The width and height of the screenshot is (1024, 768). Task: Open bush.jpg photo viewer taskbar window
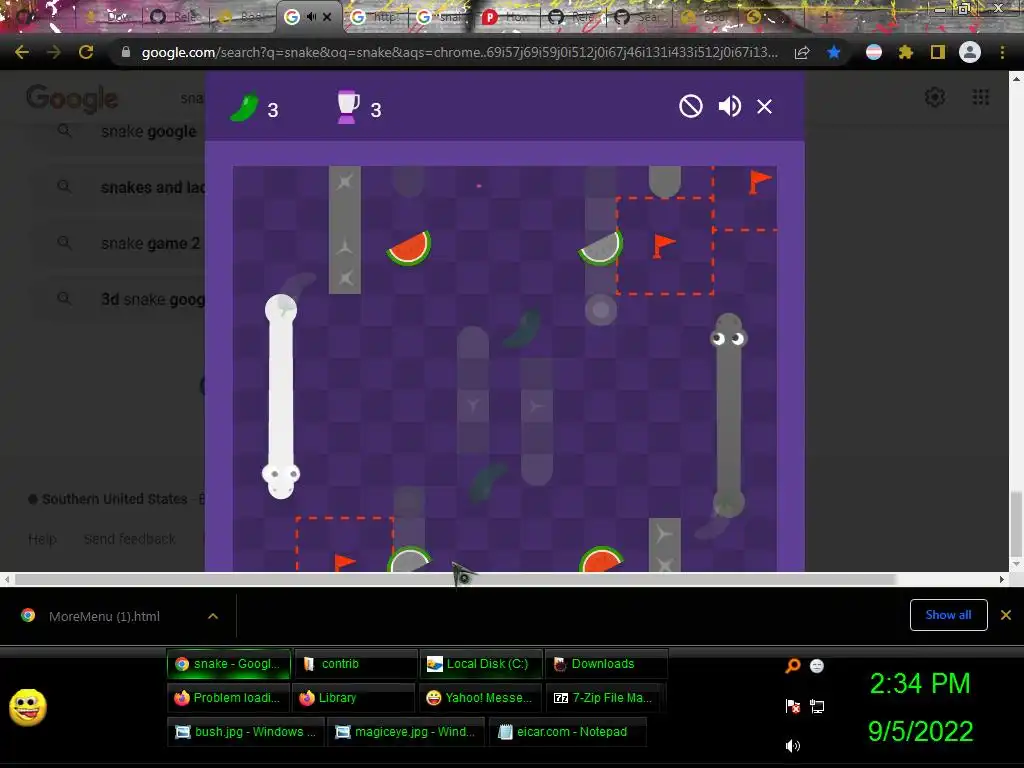click(x=246, y=731)
